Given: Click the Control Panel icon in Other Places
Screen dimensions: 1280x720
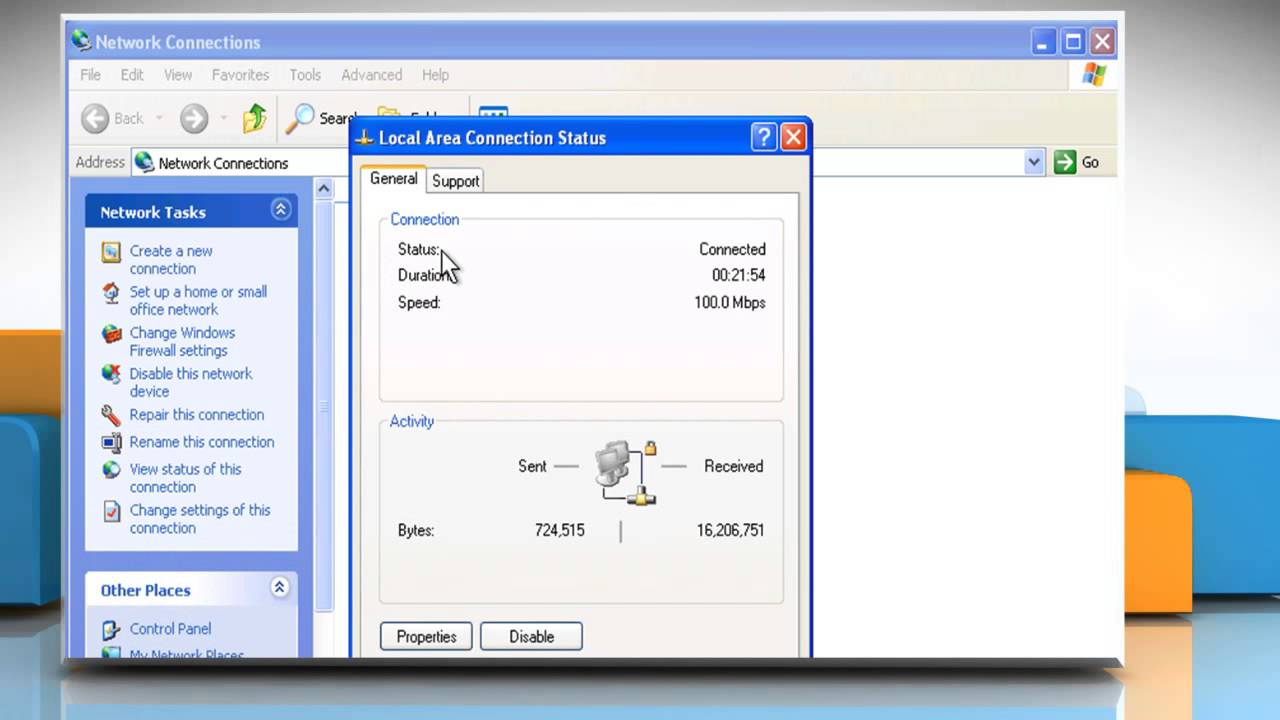Looking at the screenshot, I should (x=111, y=629).
